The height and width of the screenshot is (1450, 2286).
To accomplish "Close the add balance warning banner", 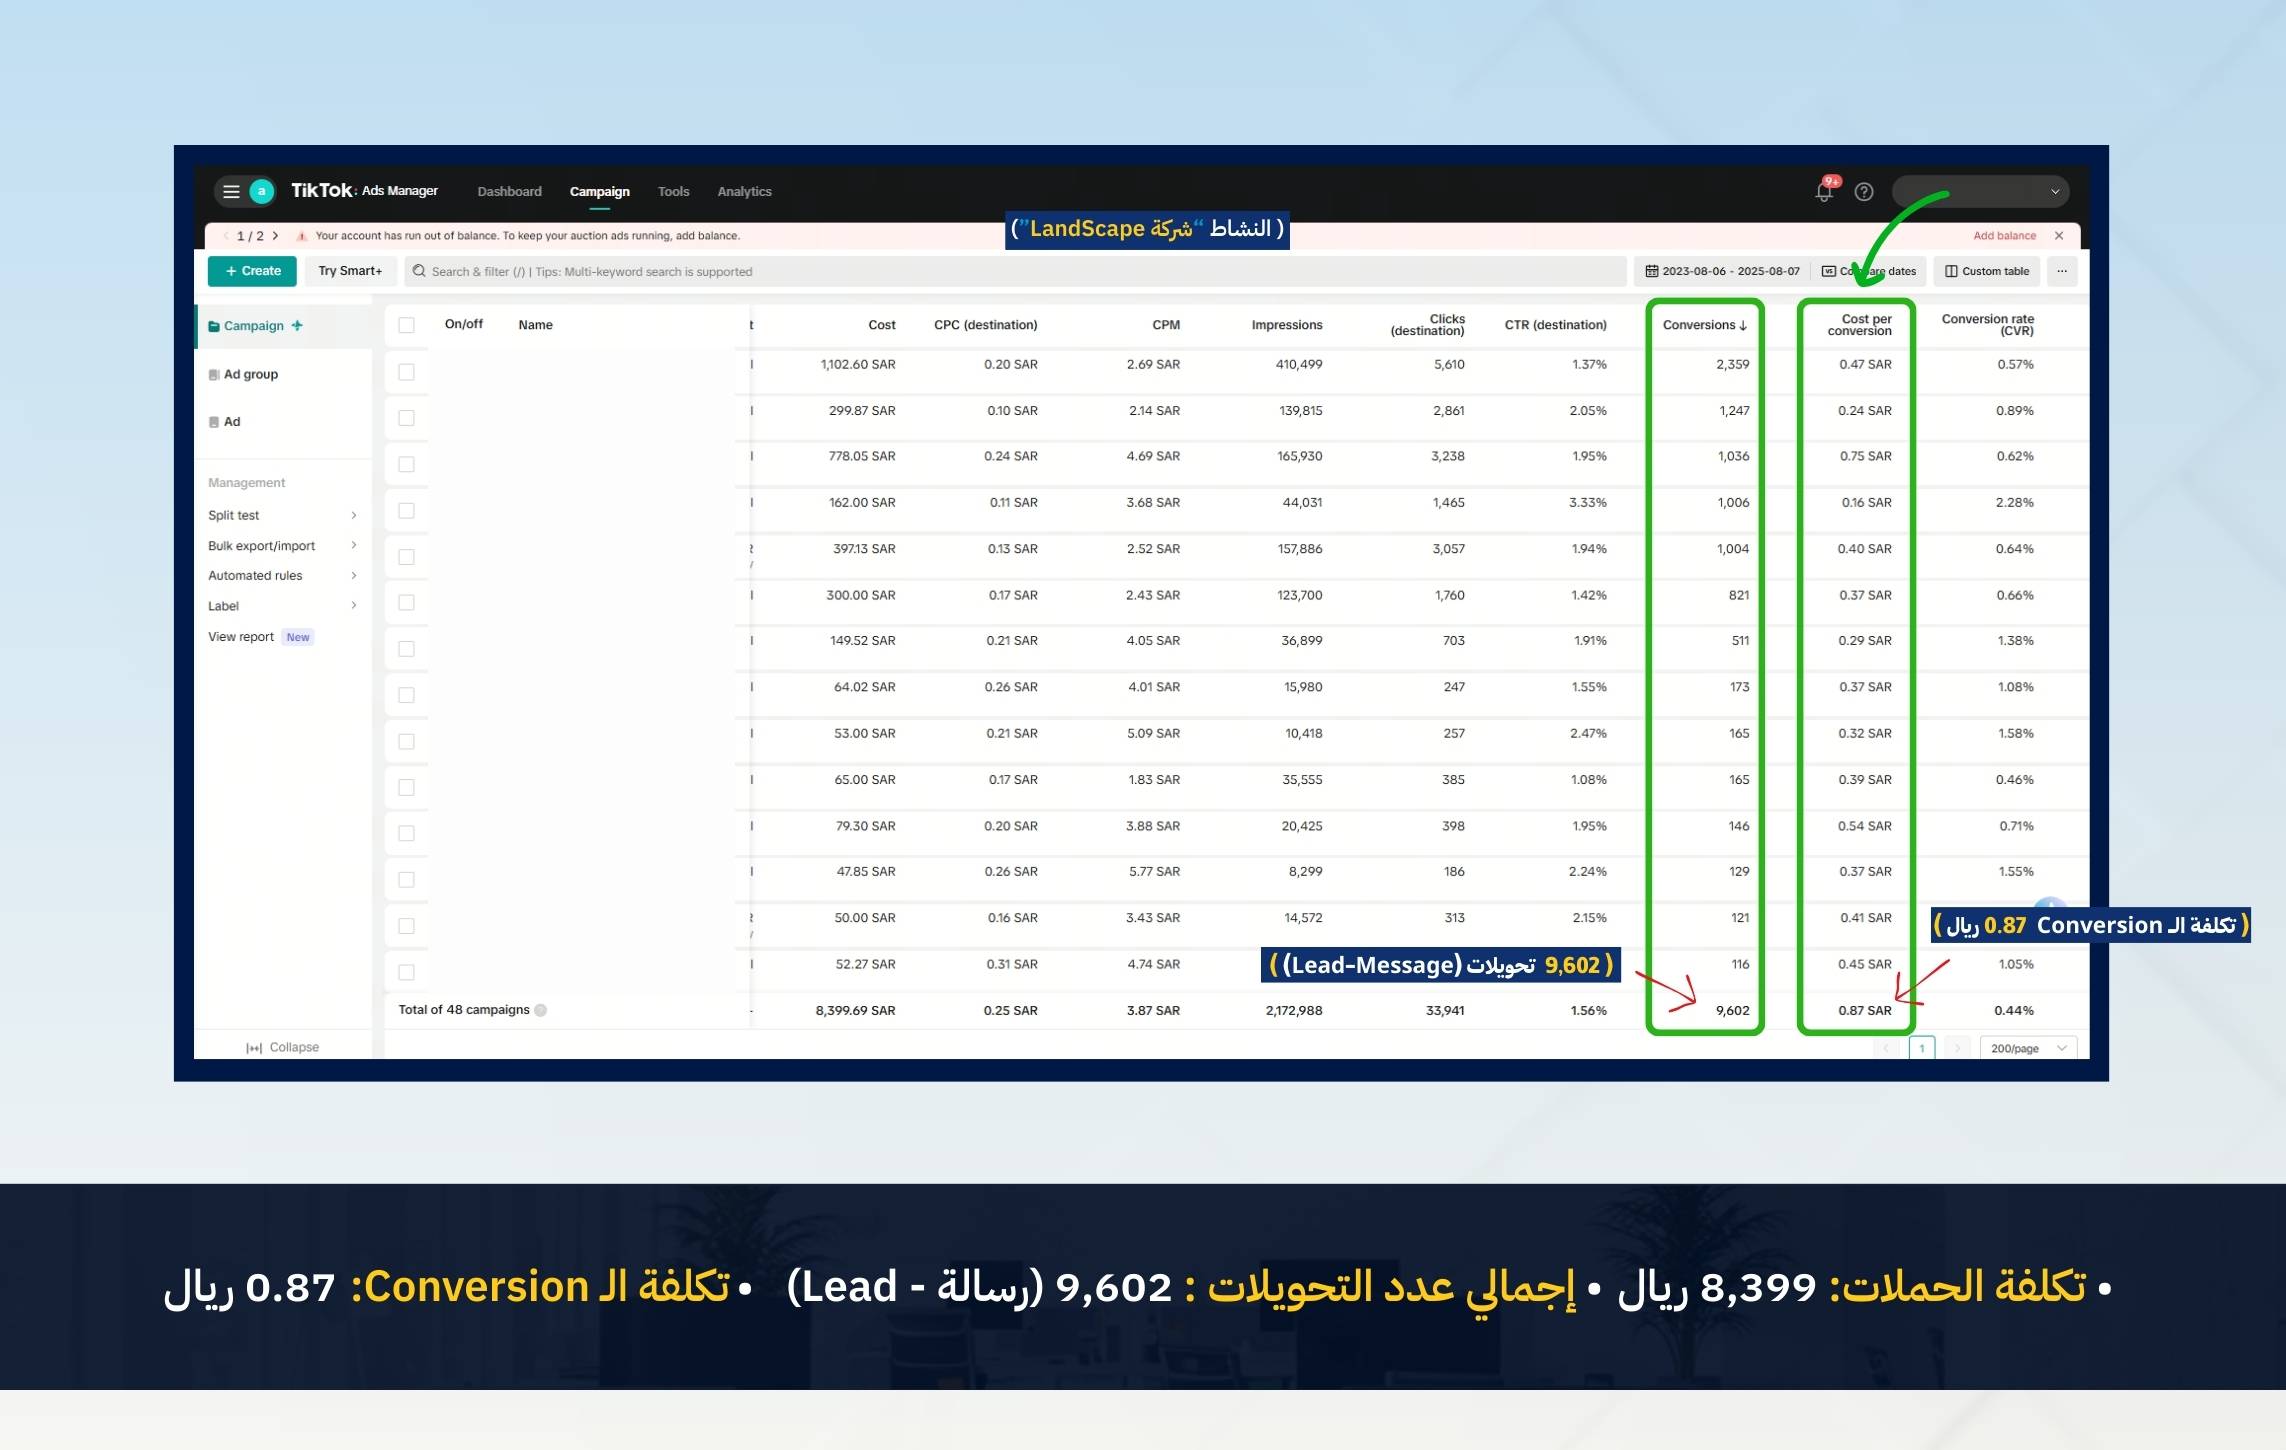I will [2059, 236].
